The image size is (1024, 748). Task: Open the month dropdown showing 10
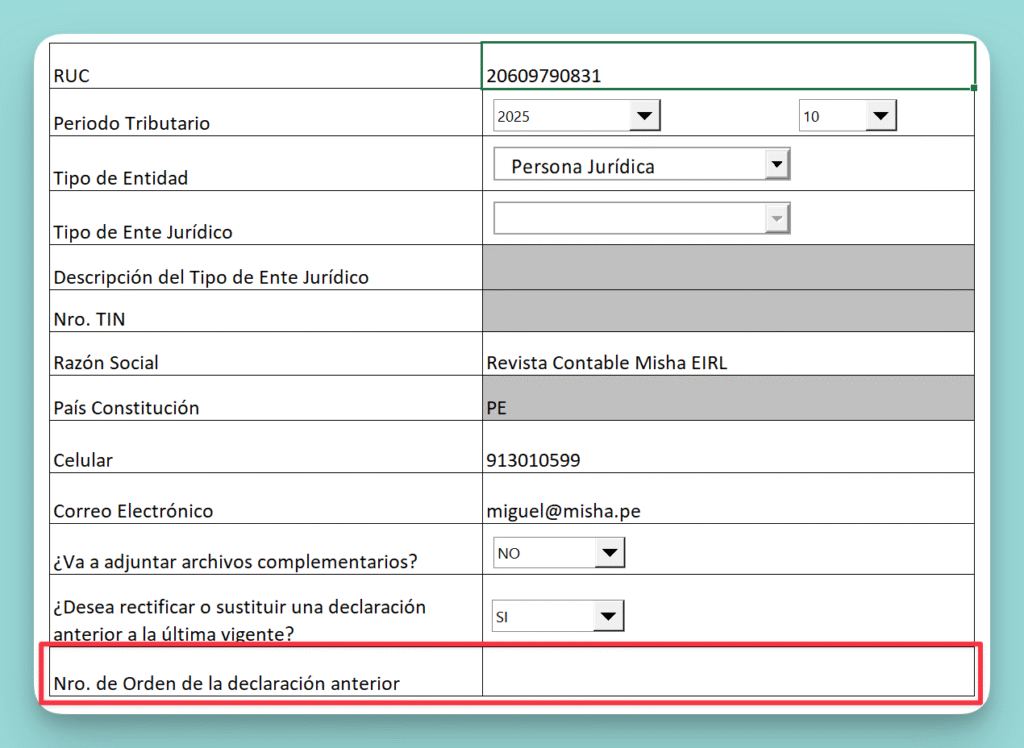tap(880, 117)
